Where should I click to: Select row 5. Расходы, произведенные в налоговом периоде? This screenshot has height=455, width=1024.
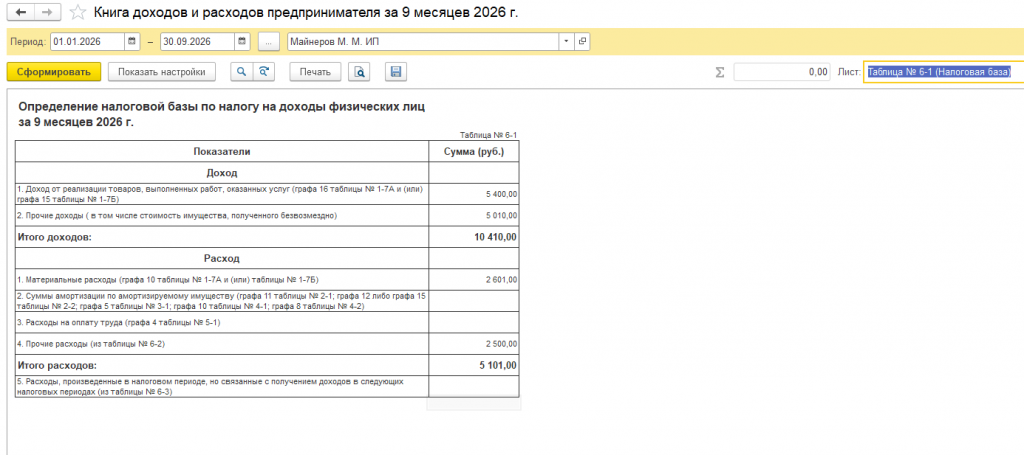[222, 386]
